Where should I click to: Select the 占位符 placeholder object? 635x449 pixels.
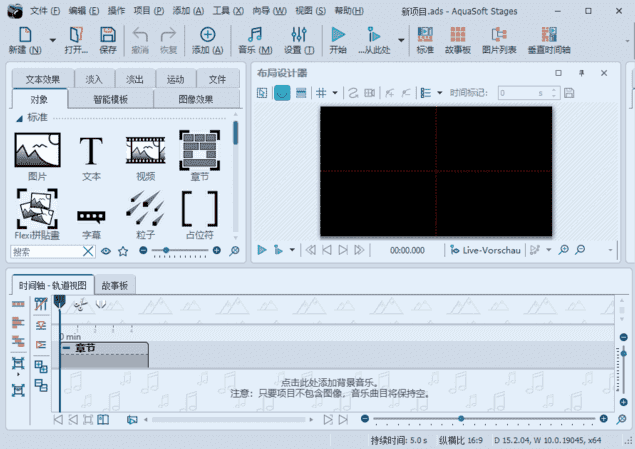(199, 215)
